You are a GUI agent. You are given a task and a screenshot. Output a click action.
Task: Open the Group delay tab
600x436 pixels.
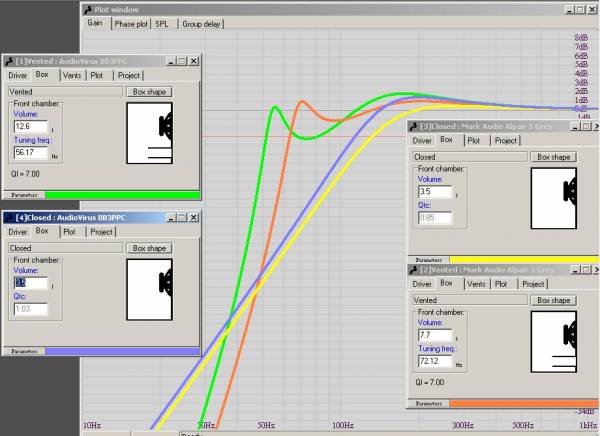201,24
